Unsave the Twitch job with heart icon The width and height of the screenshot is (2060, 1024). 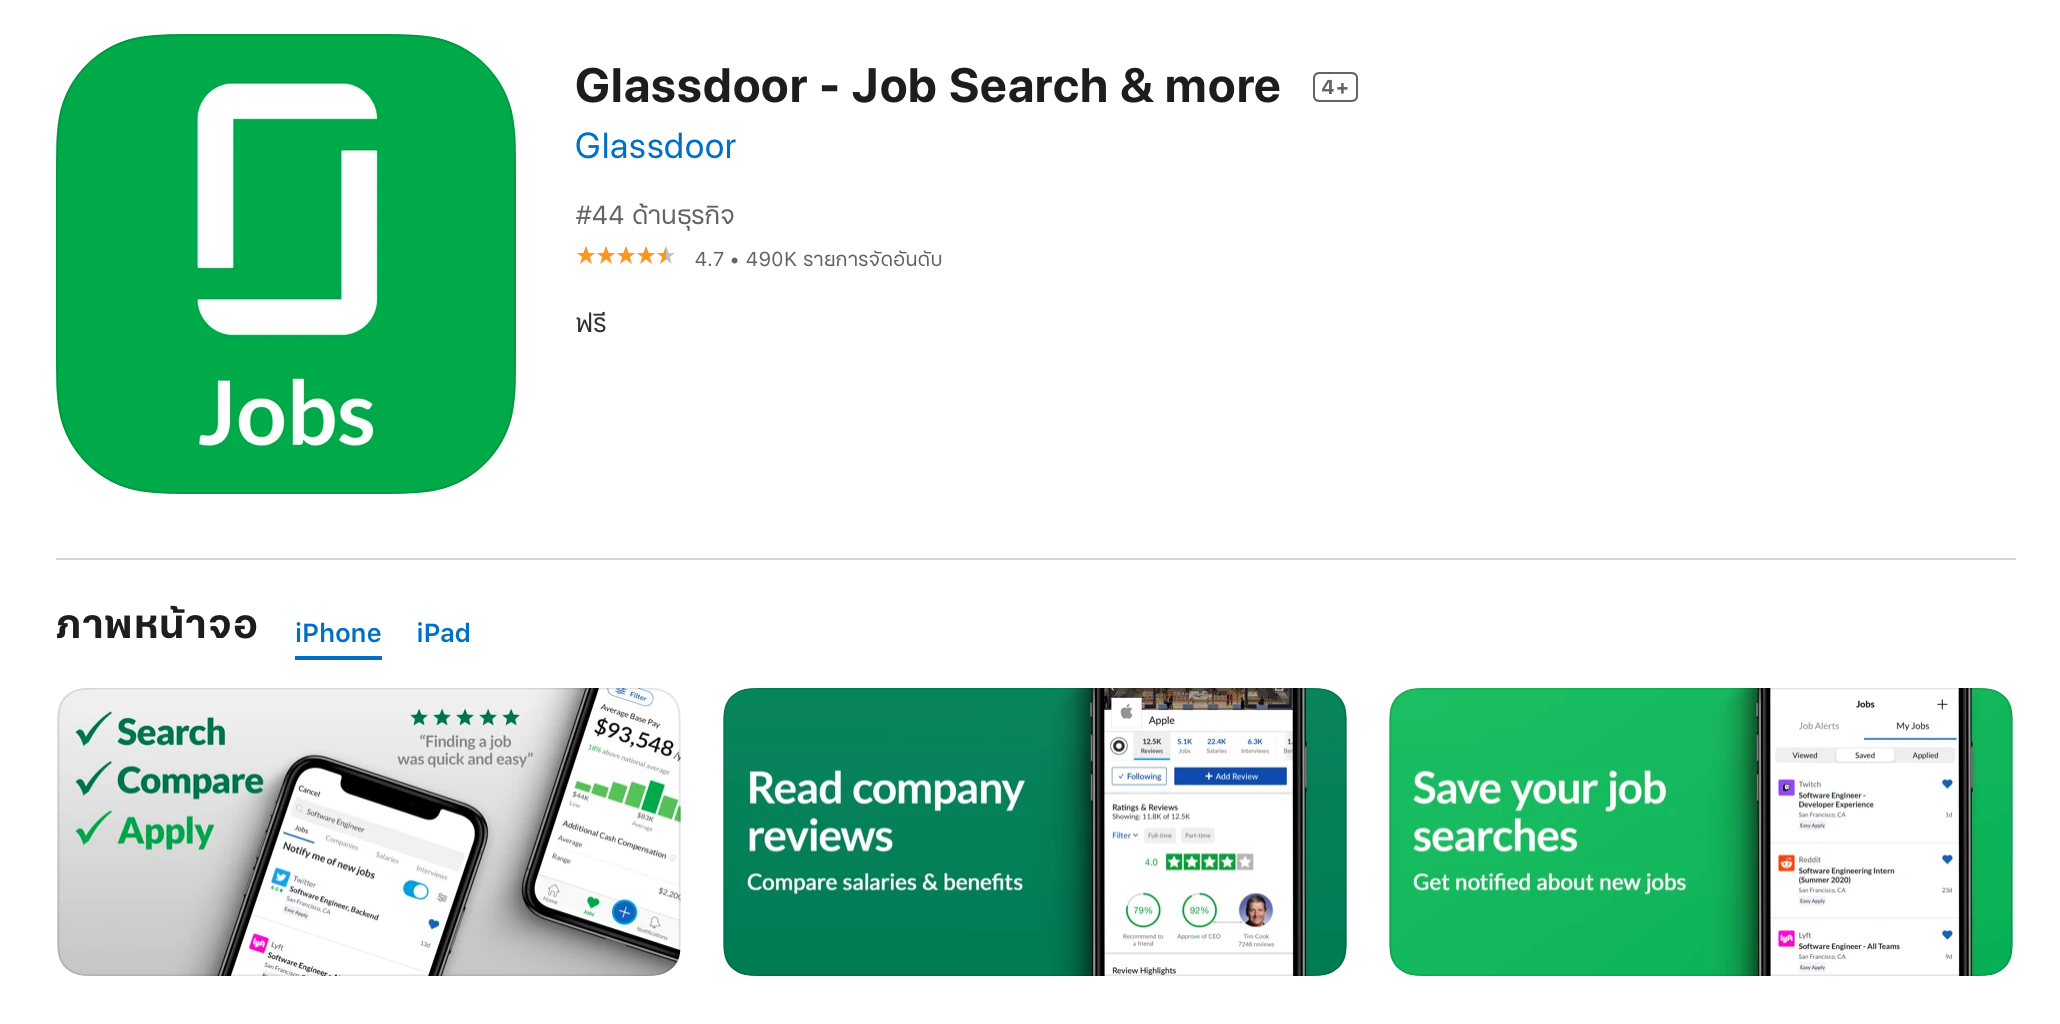pyautogui.click(x=1947, y=784)
